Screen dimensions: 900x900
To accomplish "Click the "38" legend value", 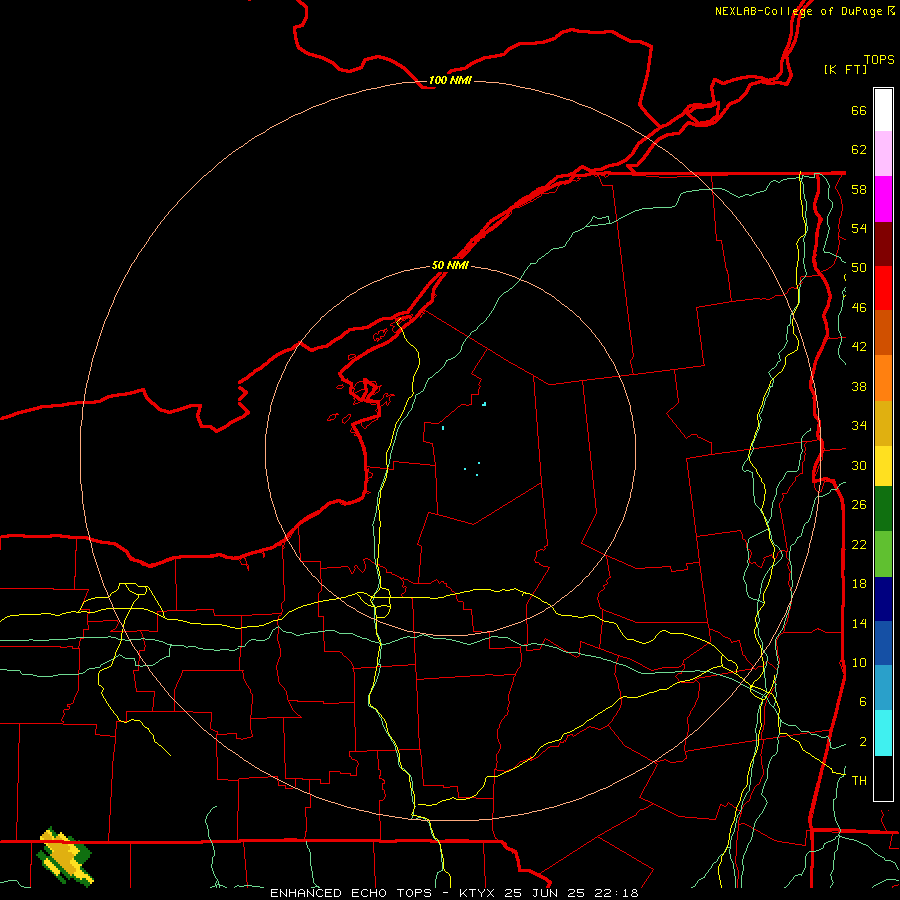I will [x=859, y=386].
